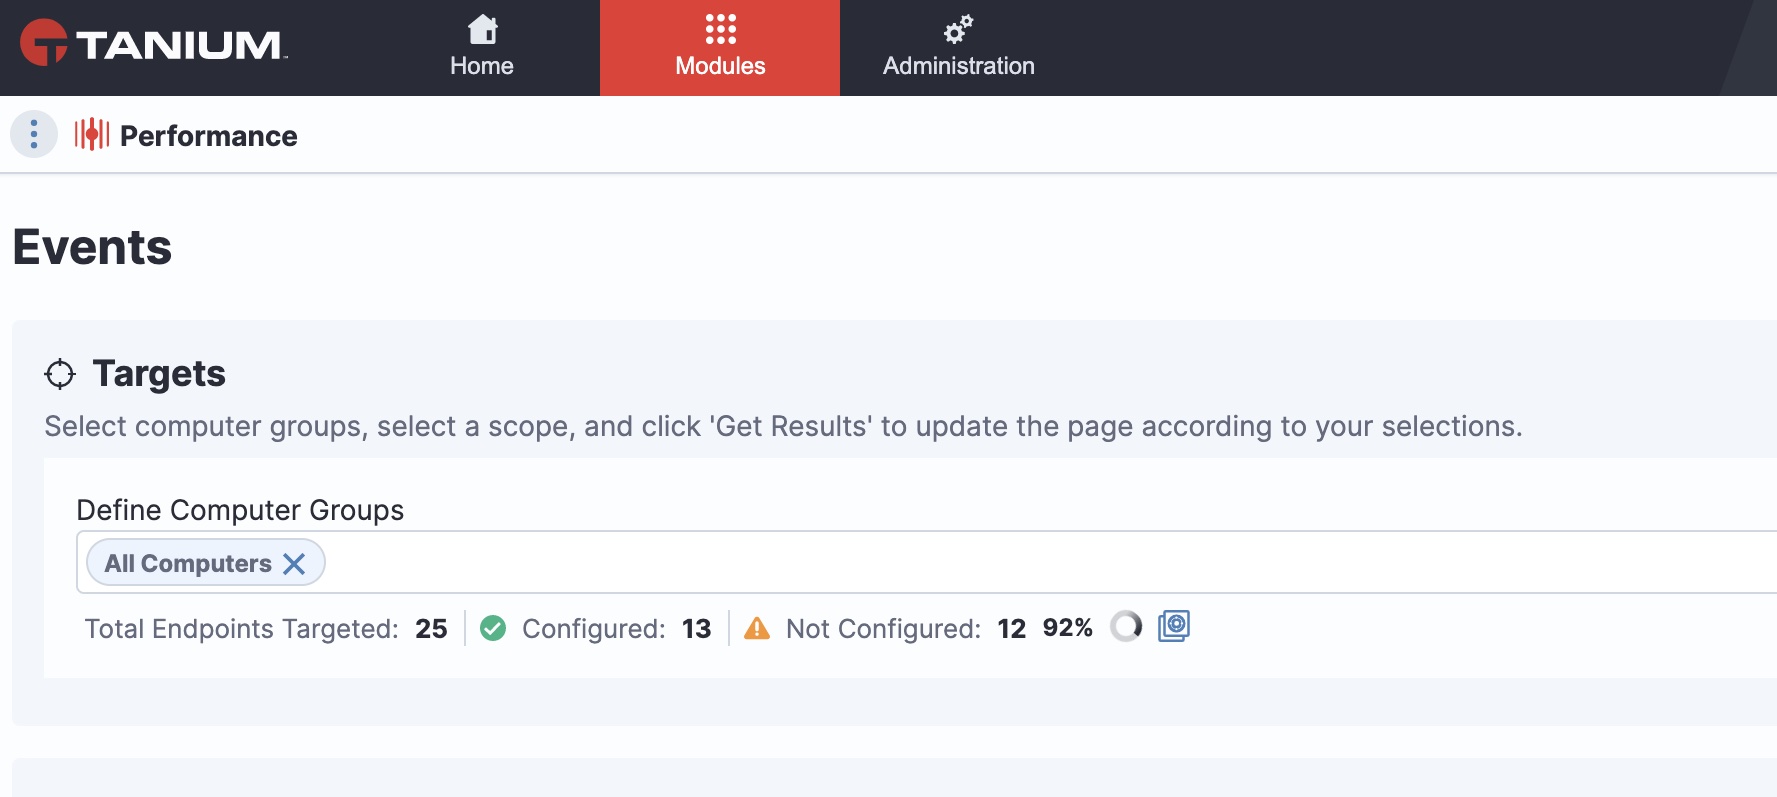This screenshot has height=797, width=1777.
Task: Click the 92% progress text
Action: (1067, 628)
